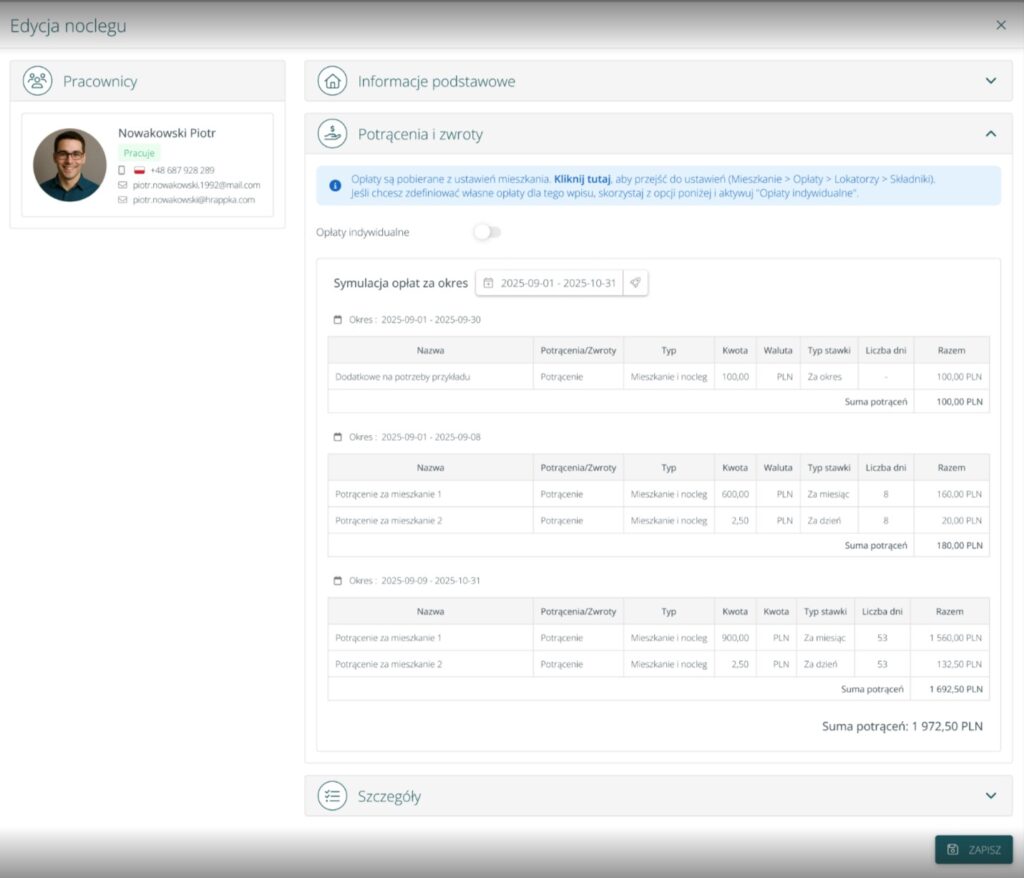The image size is (1024, 878).
Task: Click the phone icon under Nowakowski Piotr
Action: pos(122,170)
